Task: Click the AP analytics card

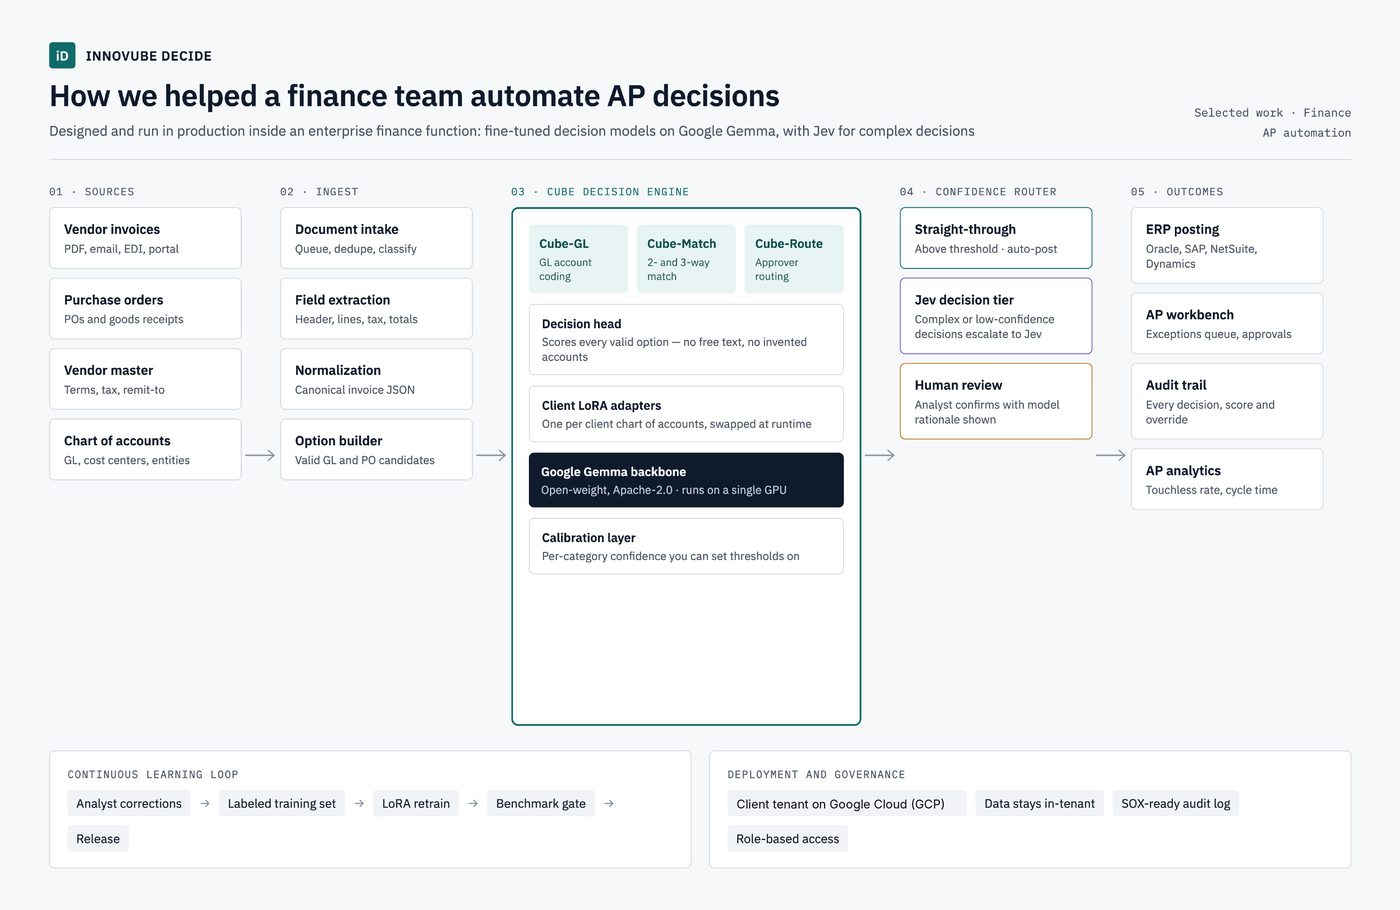Action: (1227, 479)
